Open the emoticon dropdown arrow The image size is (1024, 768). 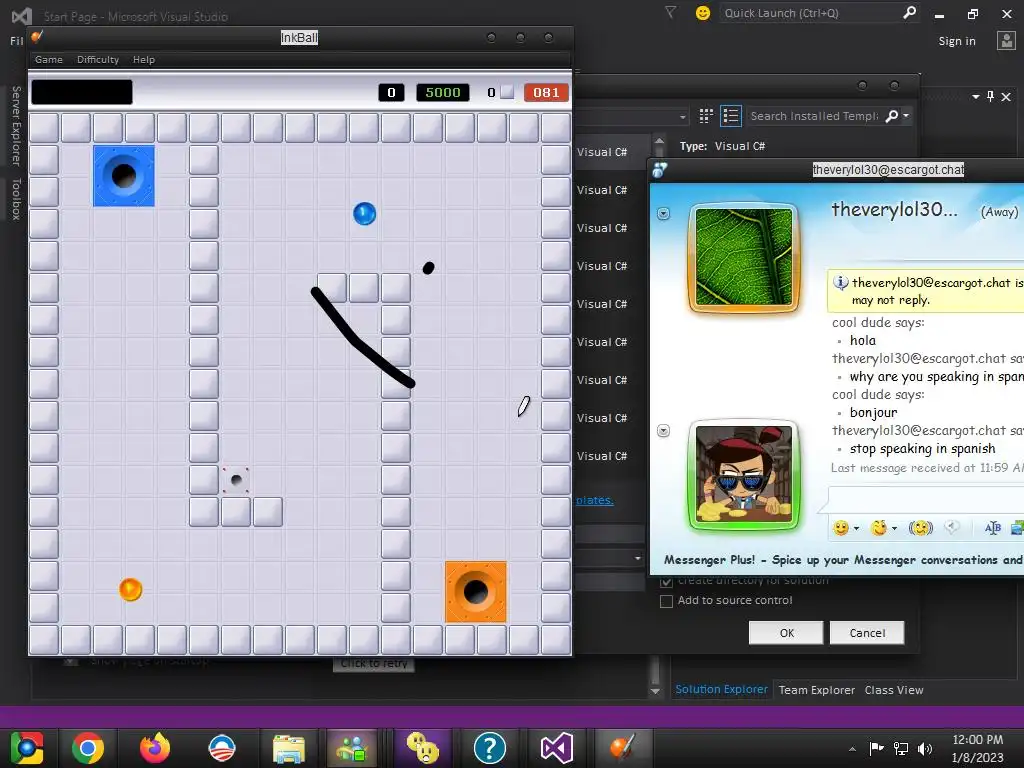point(856,528)
